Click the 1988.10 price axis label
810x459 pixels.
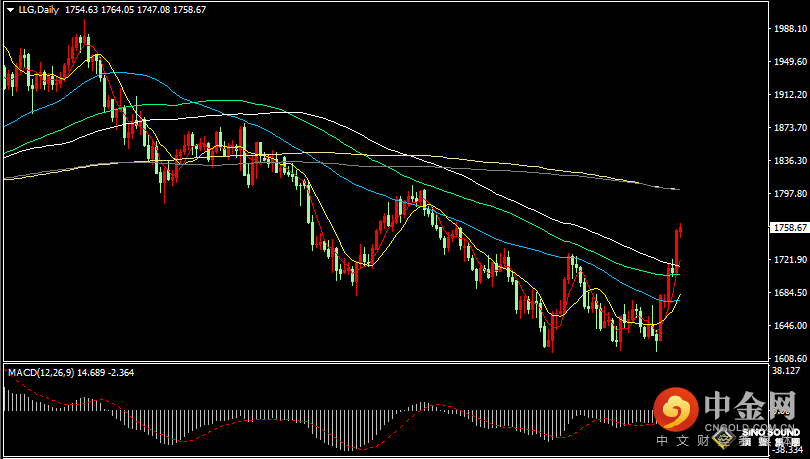790,28
